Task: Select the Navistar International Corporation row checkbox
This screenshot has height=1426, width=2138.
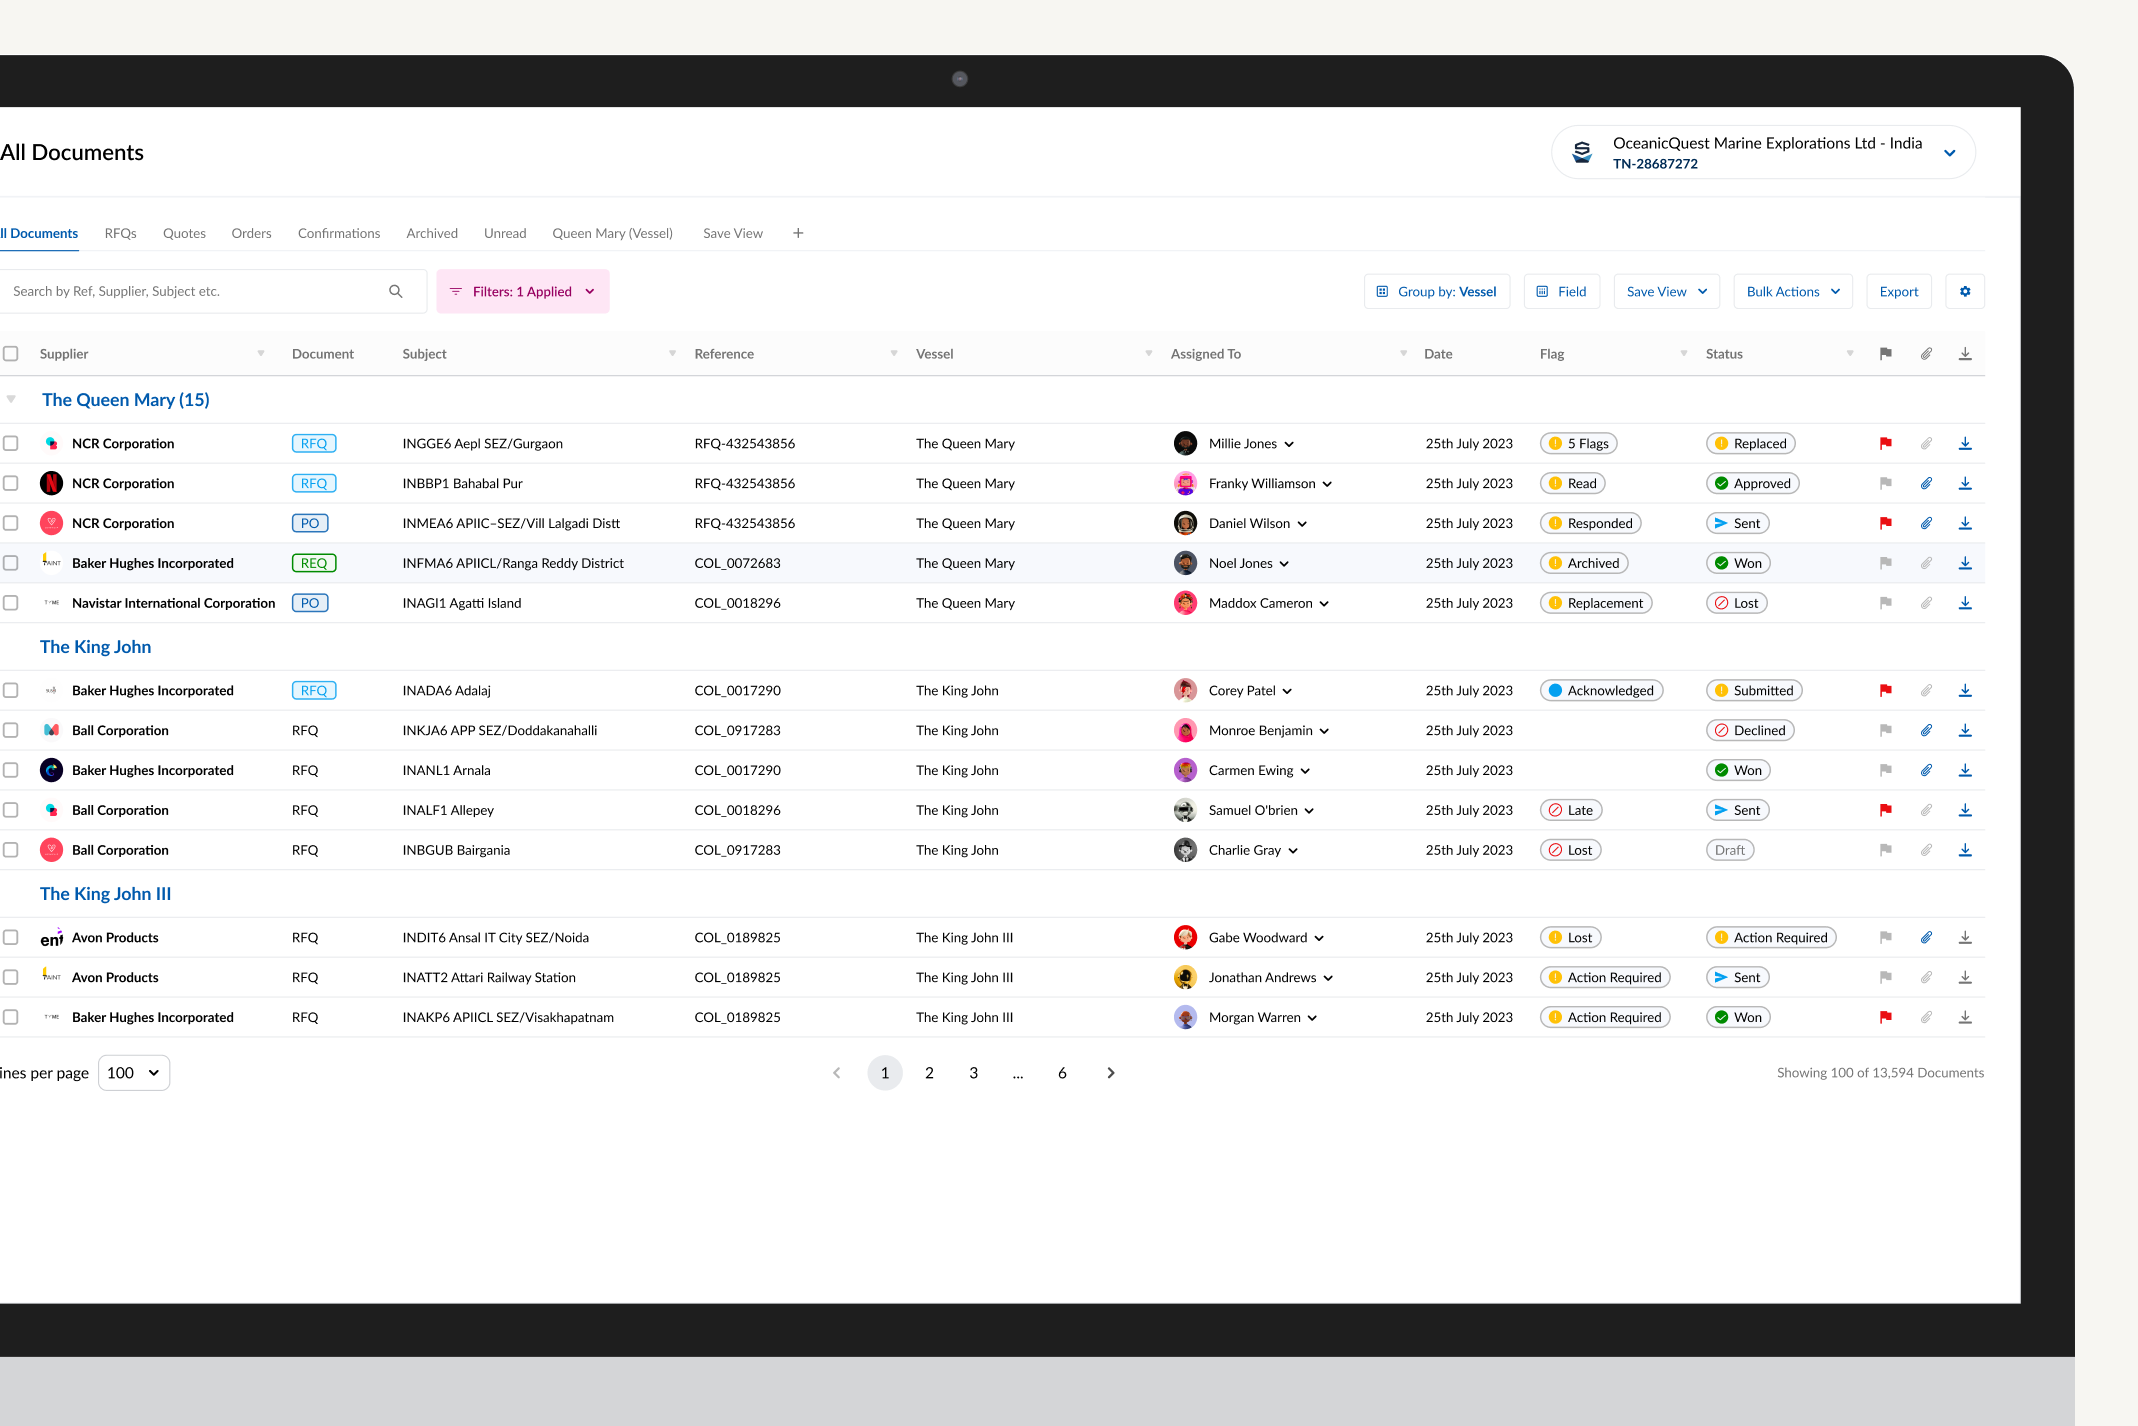Action: 11,603
